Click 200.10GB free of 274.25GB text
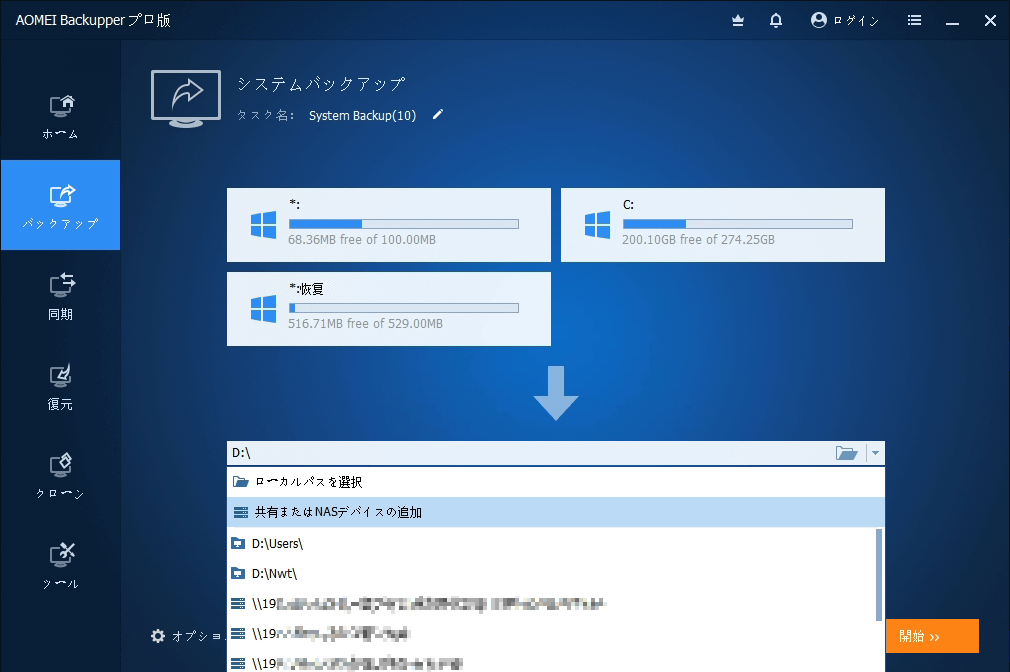 click(698, 240)
